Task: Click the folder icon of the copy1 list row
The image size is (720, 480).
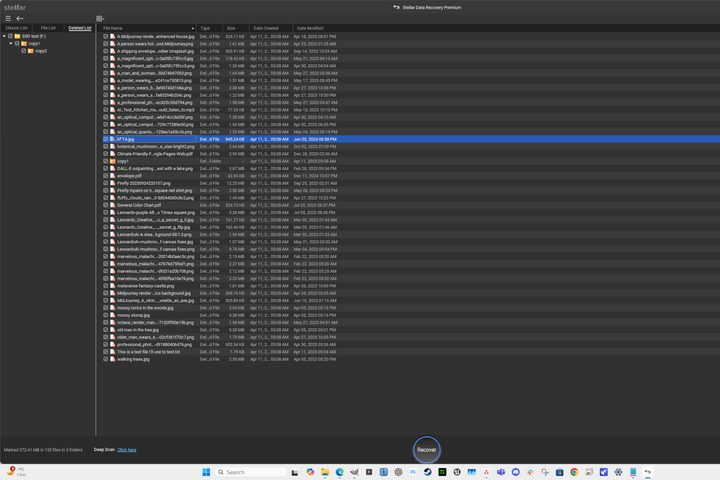Action: pos(112,161)
